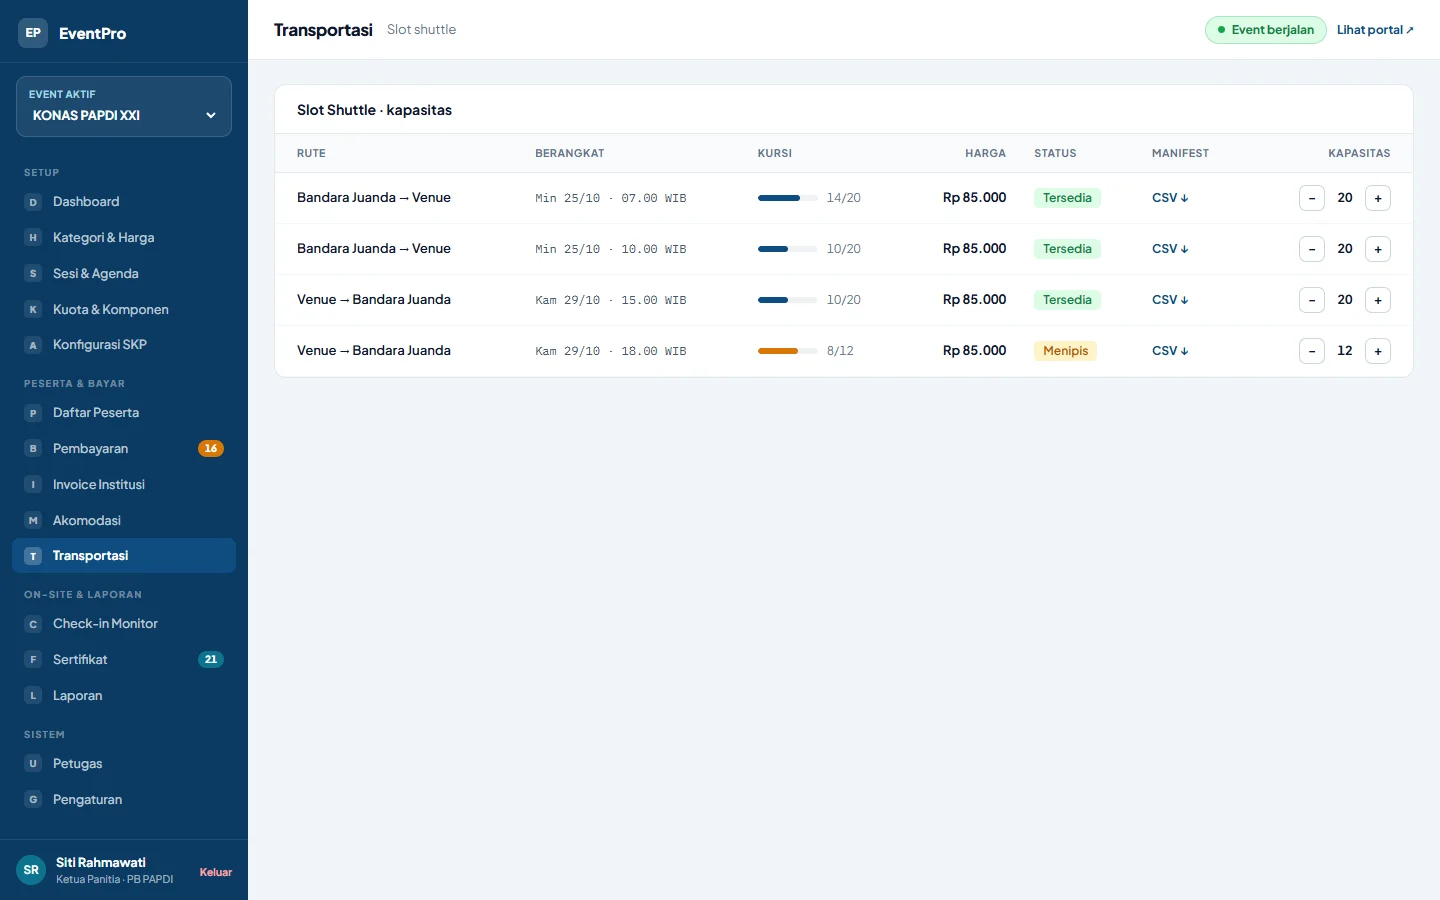The image size is (1440, 900).
Task: Open Laporan reports
Action: tap(124, 696)
